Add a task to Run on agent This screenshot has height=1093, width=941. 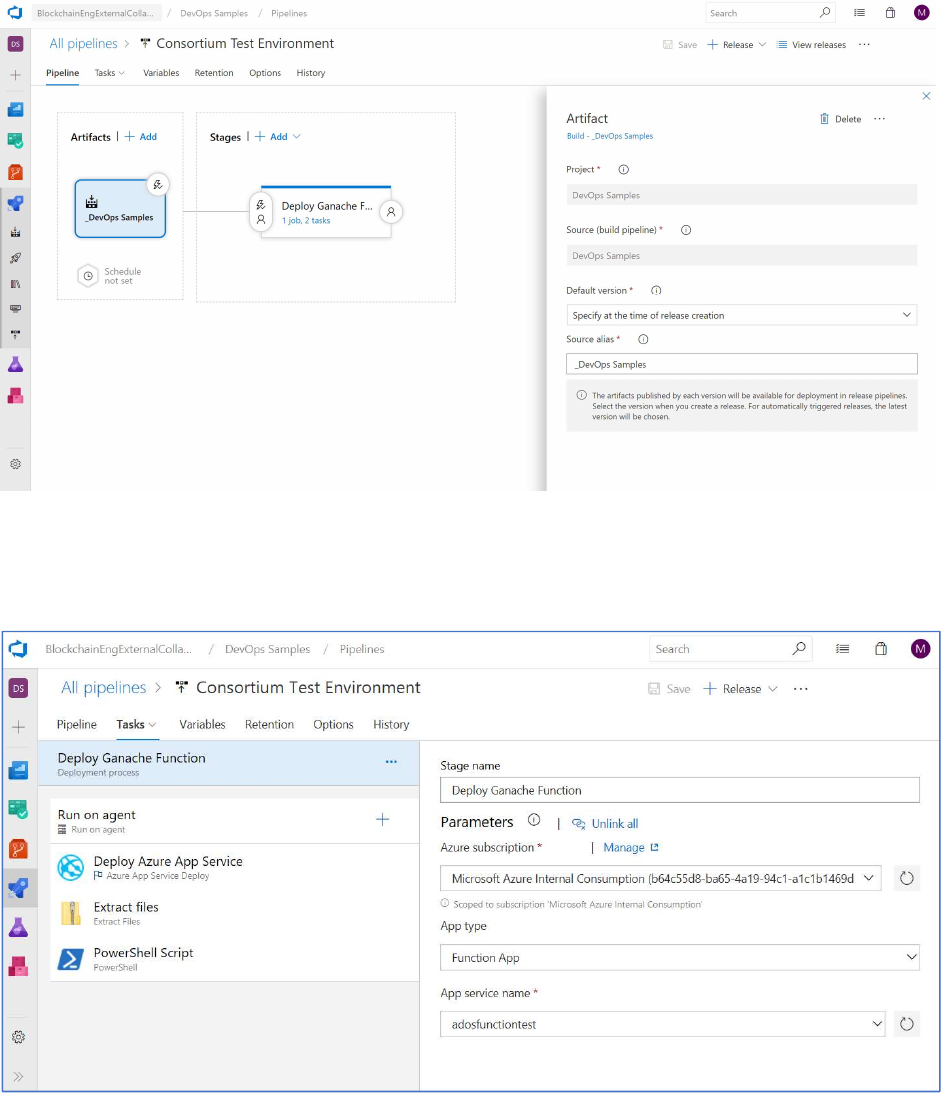pos(383,820)
